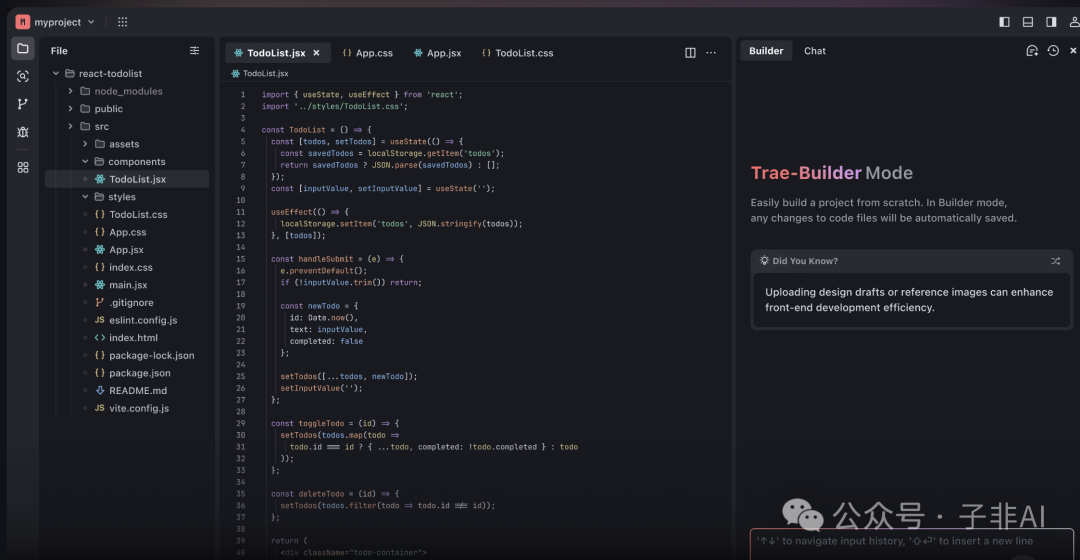Viewport: 1080px width, 560px height.
Task: Toggle bottom panel layout icon
Action: tap(1028, 22)
